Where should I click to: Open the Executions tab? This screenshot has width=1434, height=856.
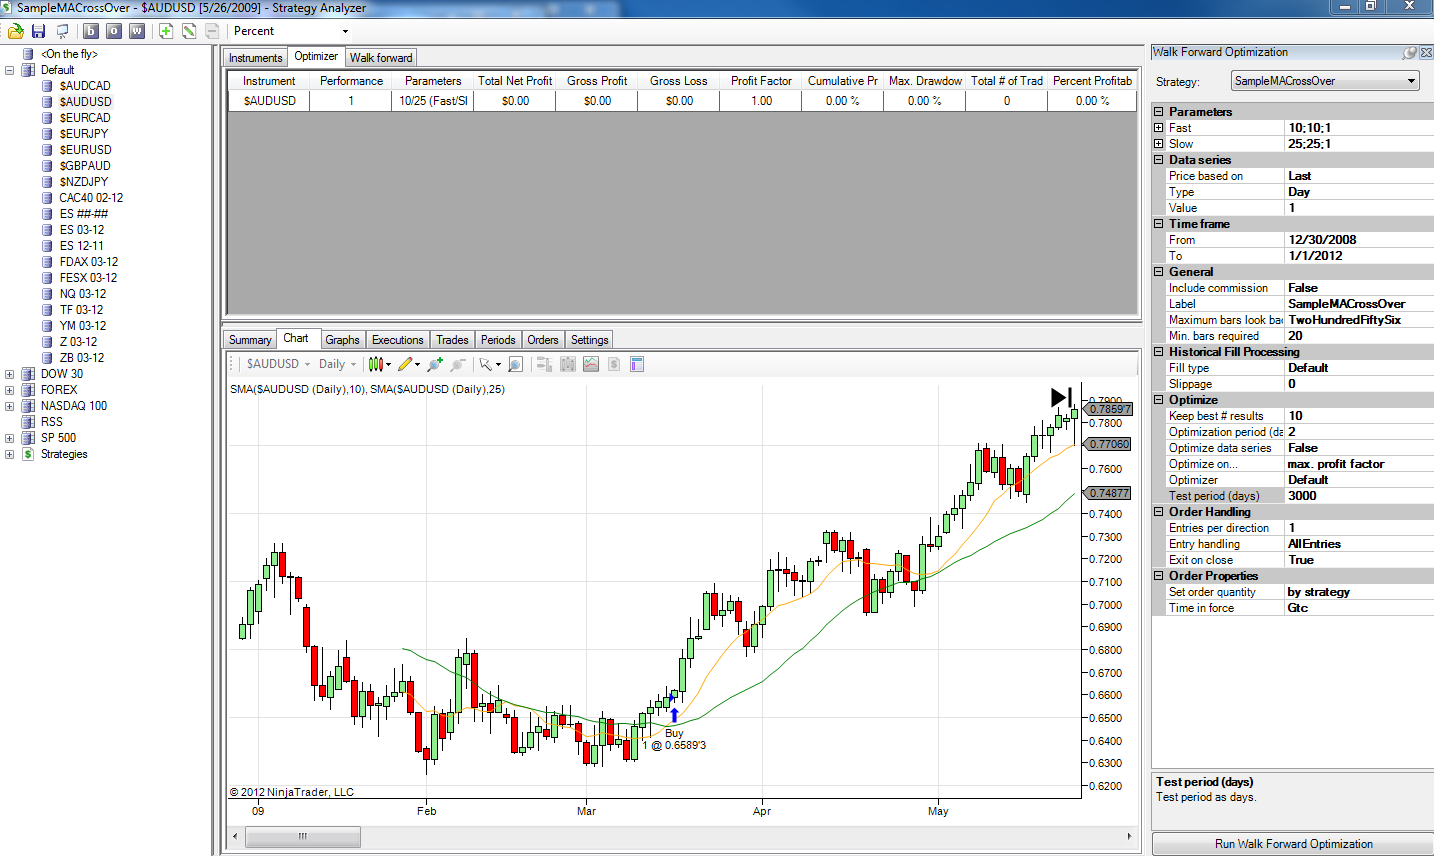398,340
